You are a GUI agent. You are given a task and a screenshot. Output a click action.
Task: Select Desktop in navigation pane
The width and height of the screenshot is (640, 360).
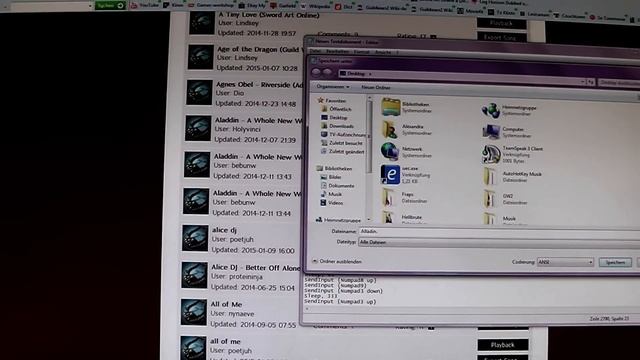click(334, 118)
